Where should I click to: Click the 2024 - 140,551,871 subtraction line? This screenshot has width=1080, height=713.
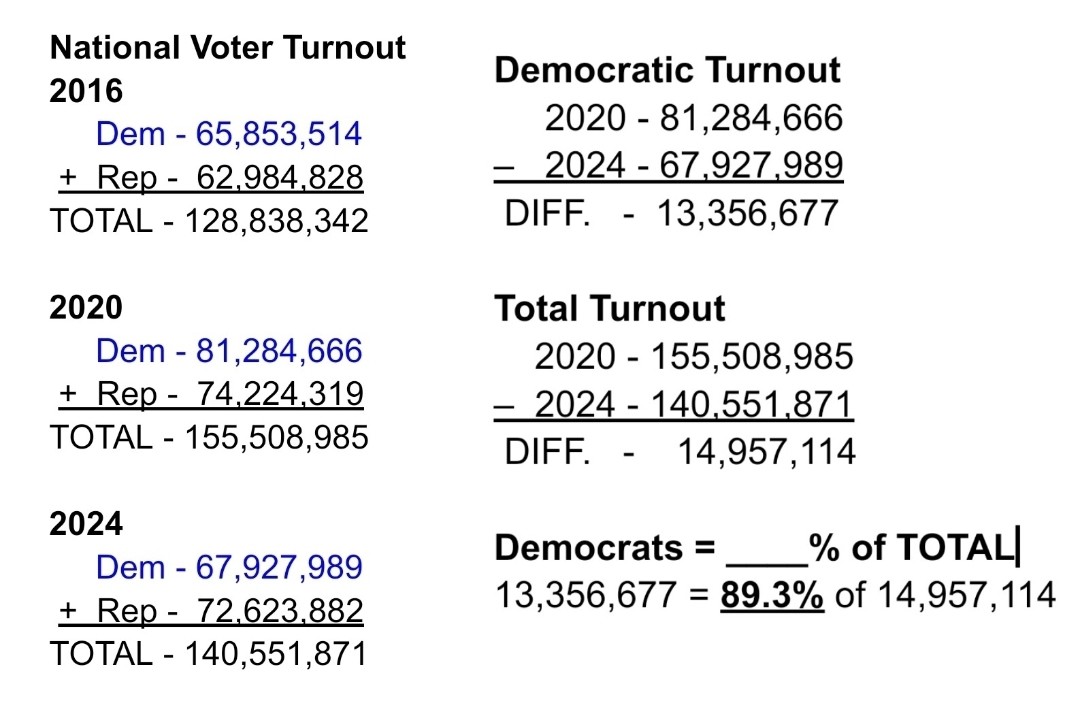(x=693, y=405)
